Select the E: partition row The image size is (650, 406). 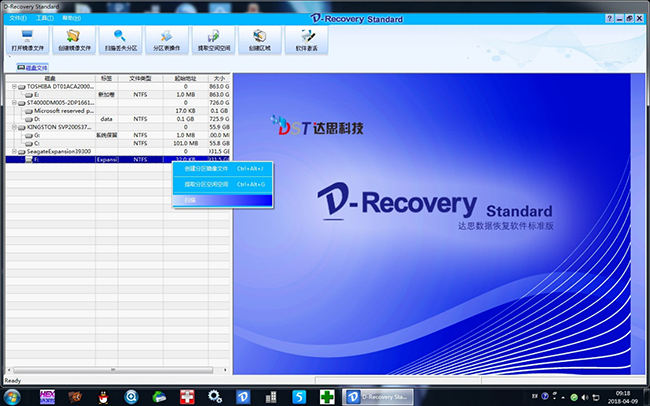118,95
